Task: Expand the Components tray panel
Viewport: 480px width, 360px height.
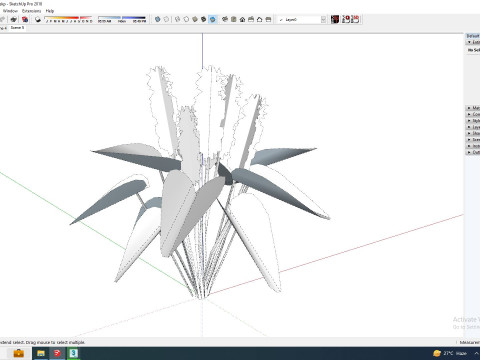Action: 473,114
